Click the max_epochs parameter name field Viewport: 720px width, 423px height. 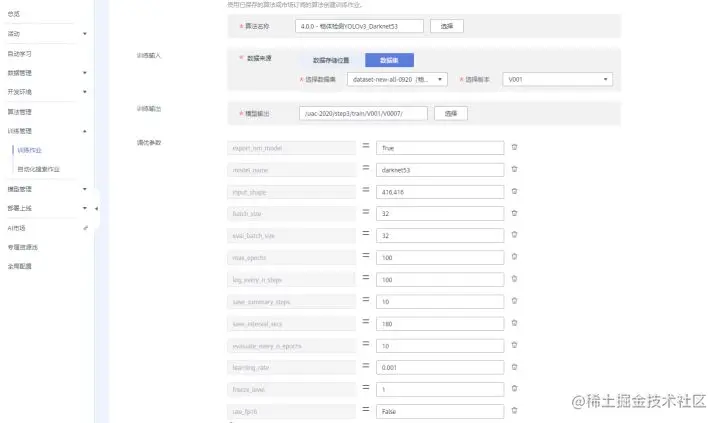pos(292,258)
